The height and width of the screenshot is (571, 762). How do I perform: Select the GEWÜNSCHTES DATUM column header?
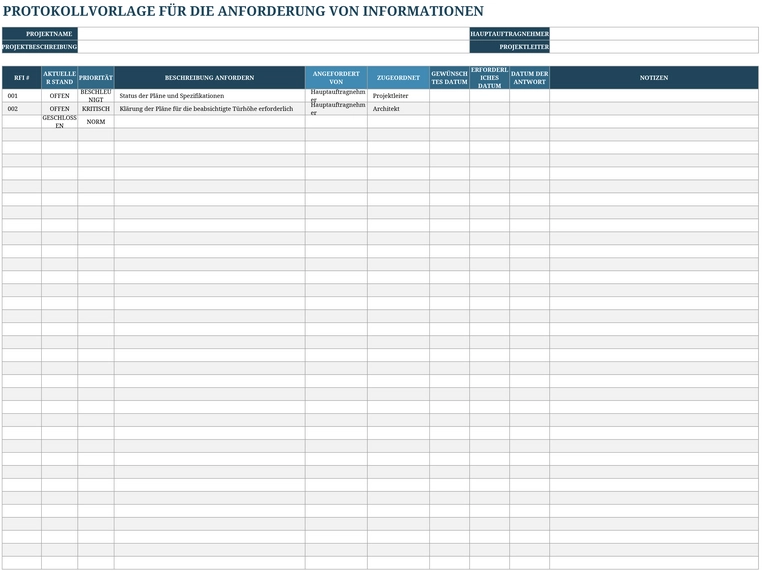450,78
